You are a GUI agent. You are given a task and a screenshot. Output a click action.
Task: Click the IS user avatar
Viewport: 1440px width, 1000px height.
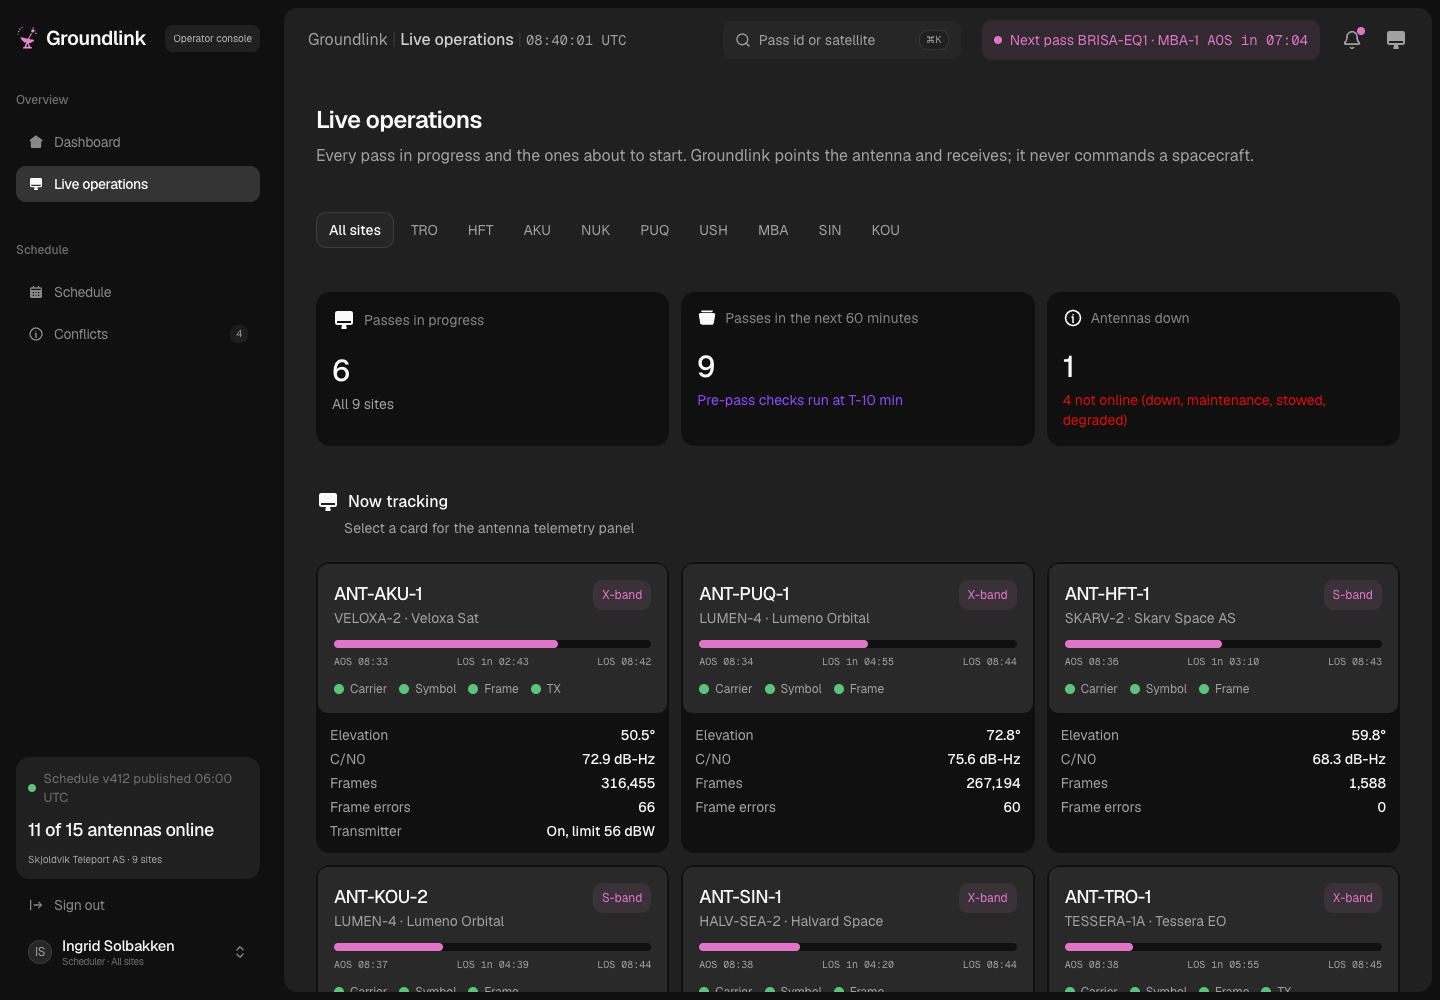40,952
